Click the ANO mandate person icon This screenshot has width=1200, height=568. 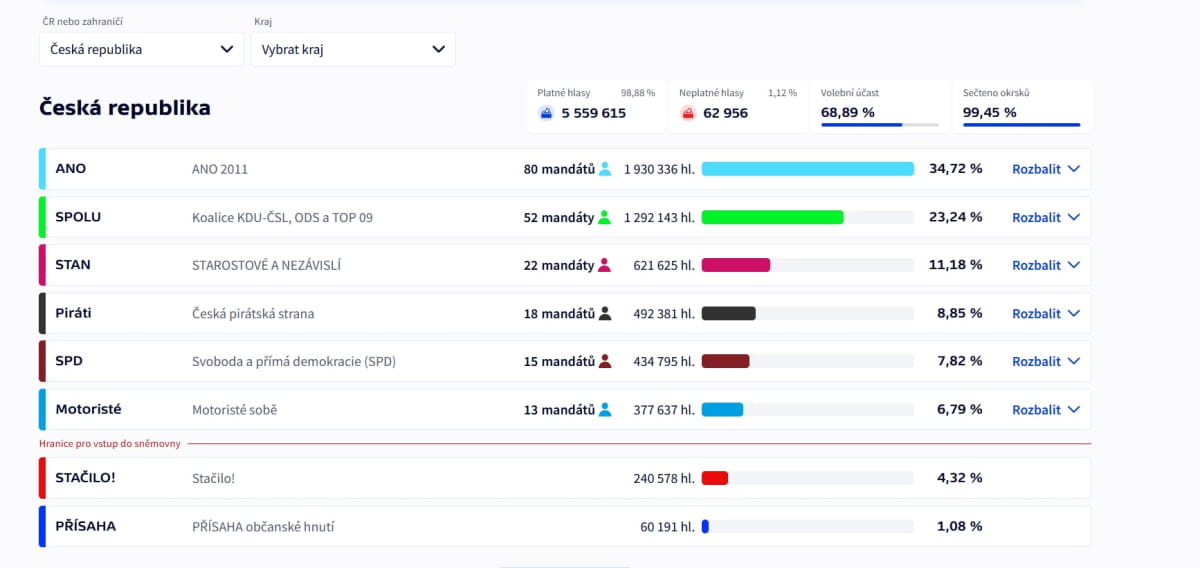pos(605,169)
